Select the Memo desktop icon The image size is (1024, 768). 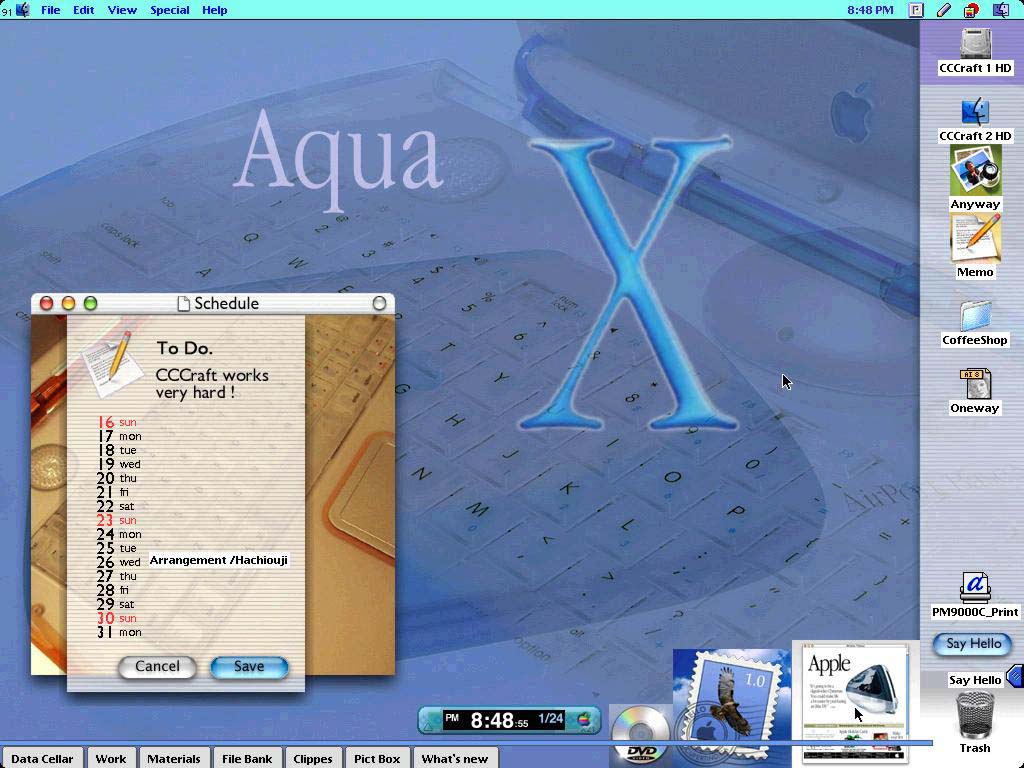pos(975,240)
